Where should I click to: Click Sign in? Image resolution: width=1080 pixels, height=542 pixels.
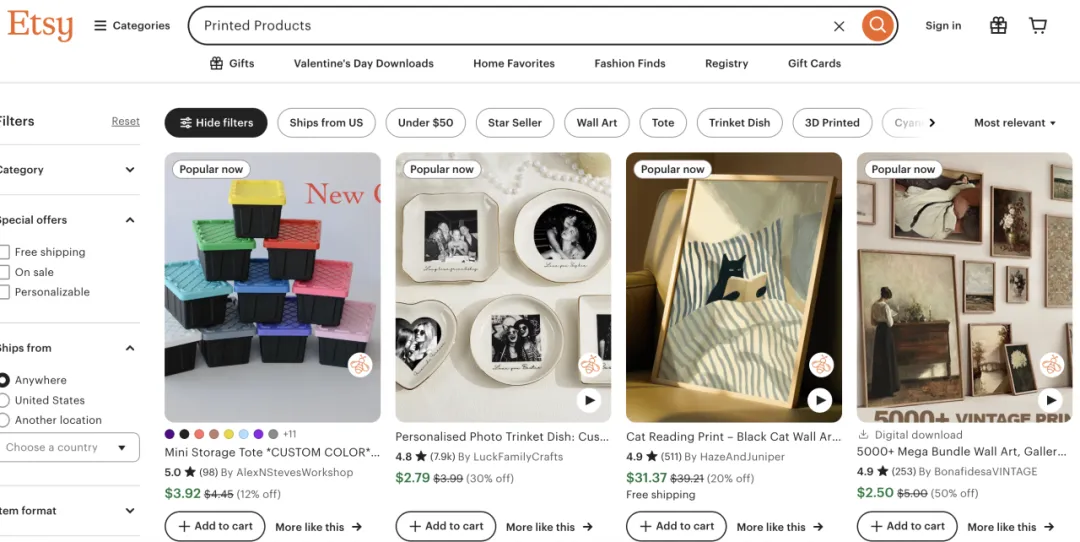943,26
